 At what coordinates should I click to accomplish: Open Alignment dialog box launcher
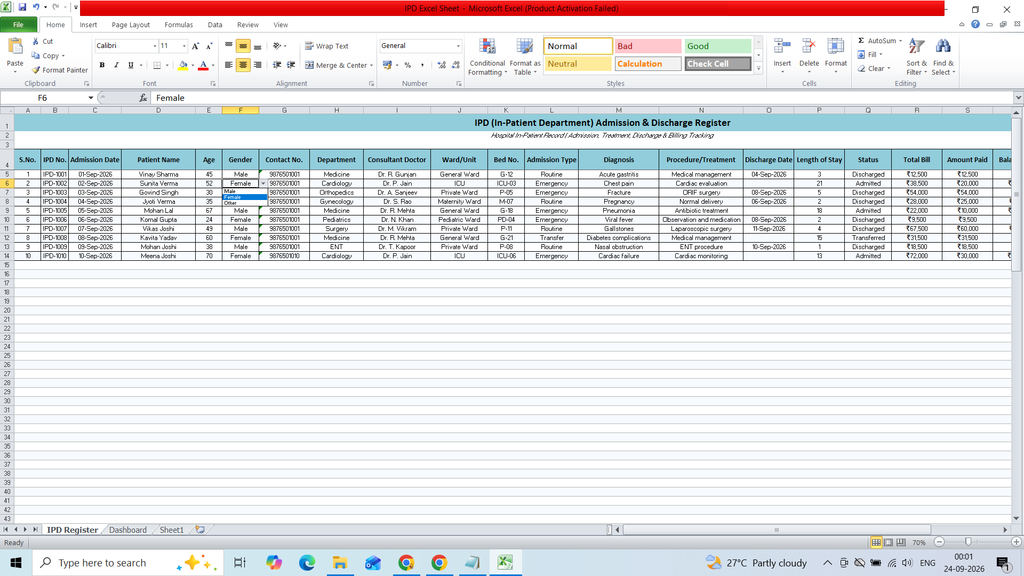[371, 84]
